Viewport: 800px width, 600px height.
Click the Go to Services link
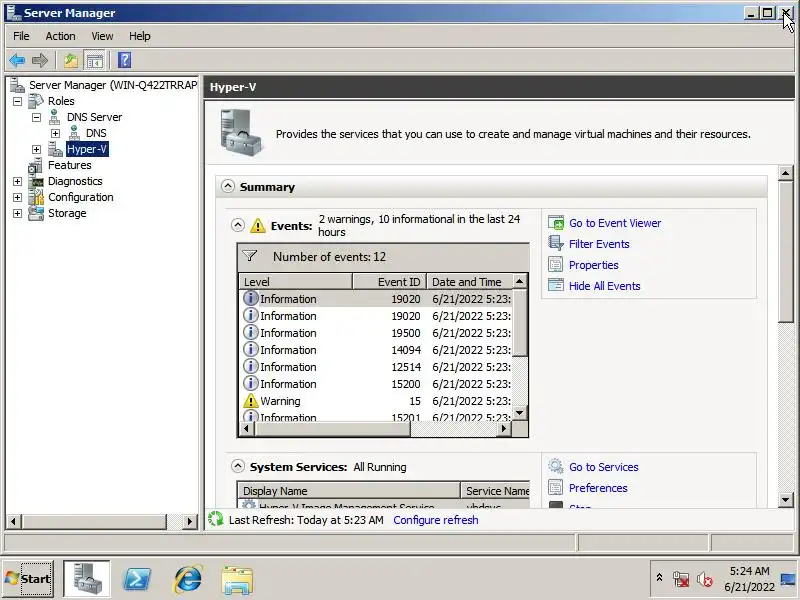604,467
